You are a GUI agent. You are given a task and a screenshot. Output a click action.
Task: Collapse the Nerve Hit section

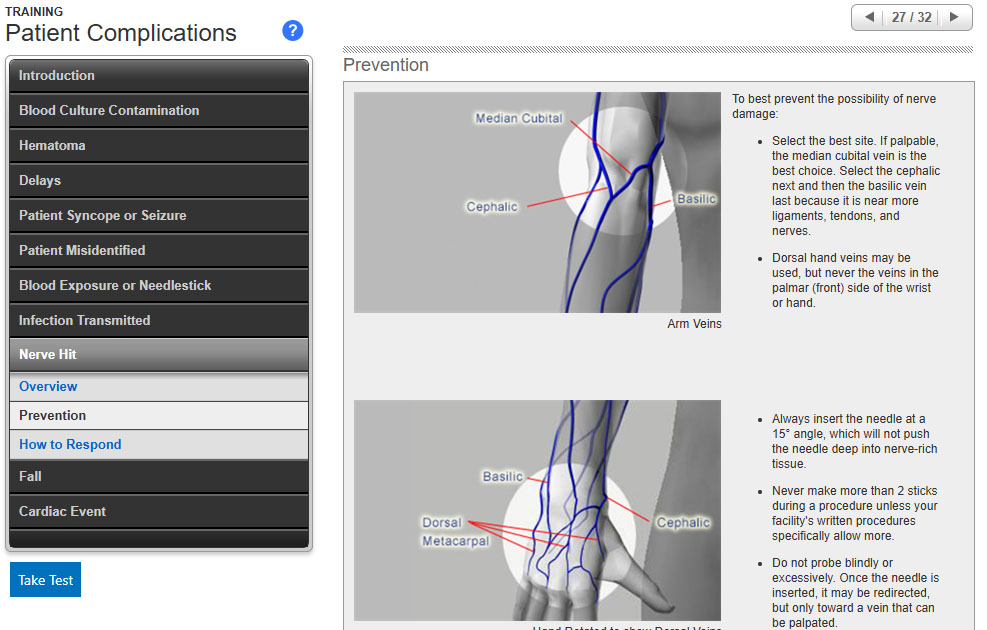pos(159,355)
